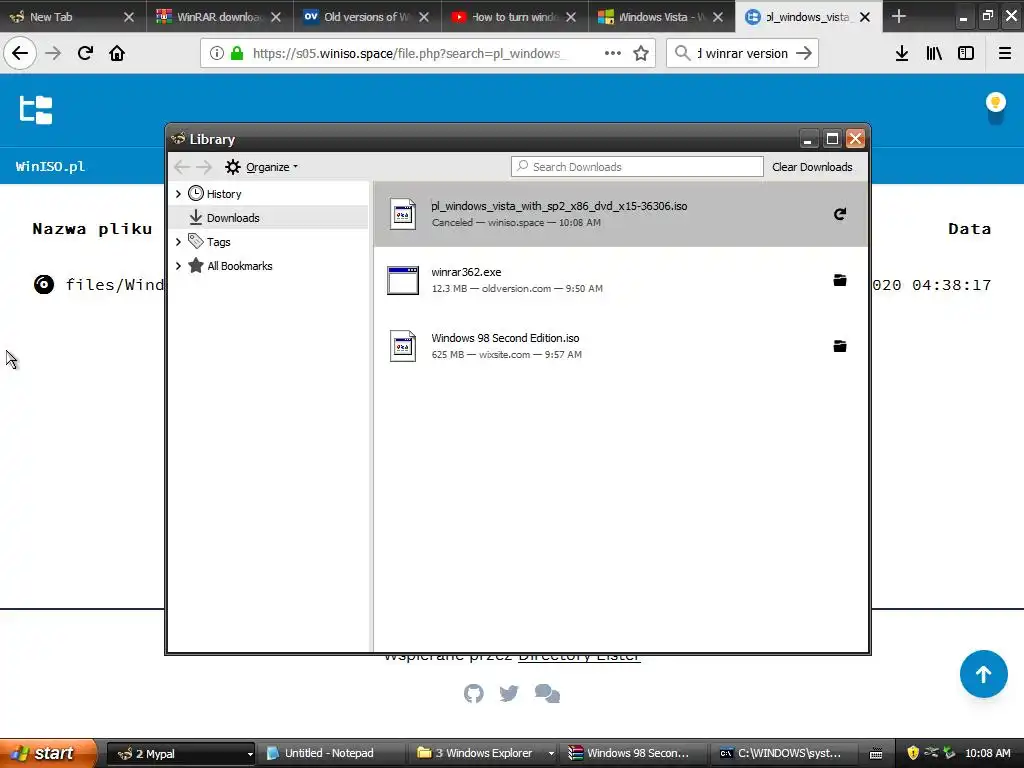Viewport: 1024px width, 768px height.
Task: Select Tags in the Library sidebar
Action: (x=218, y=242)
